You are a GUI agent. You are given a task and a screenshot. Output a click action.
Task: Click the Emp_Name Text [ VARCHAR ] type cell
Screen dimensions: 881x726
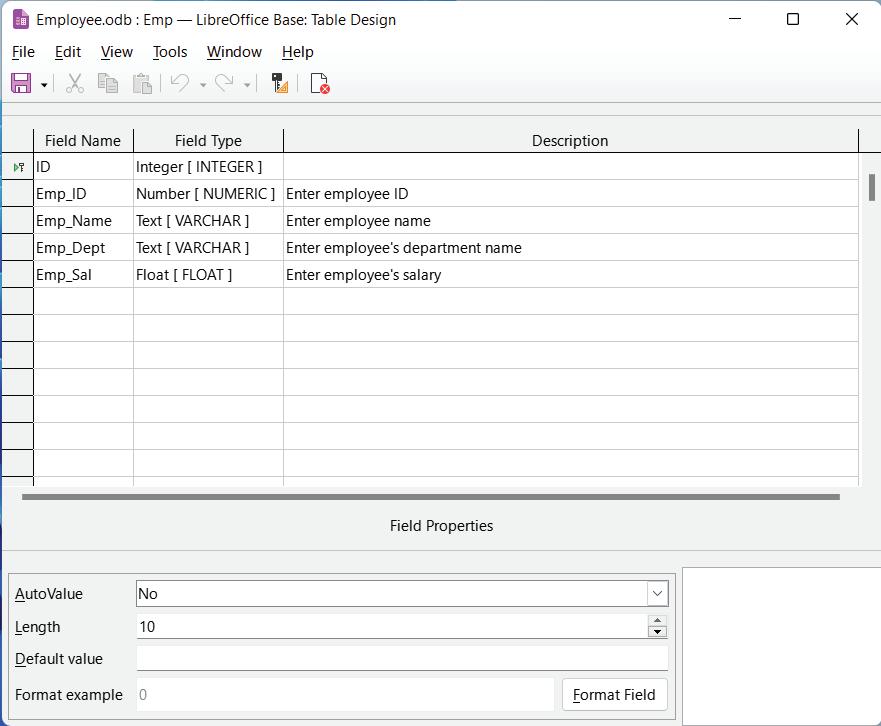[208, 221]
